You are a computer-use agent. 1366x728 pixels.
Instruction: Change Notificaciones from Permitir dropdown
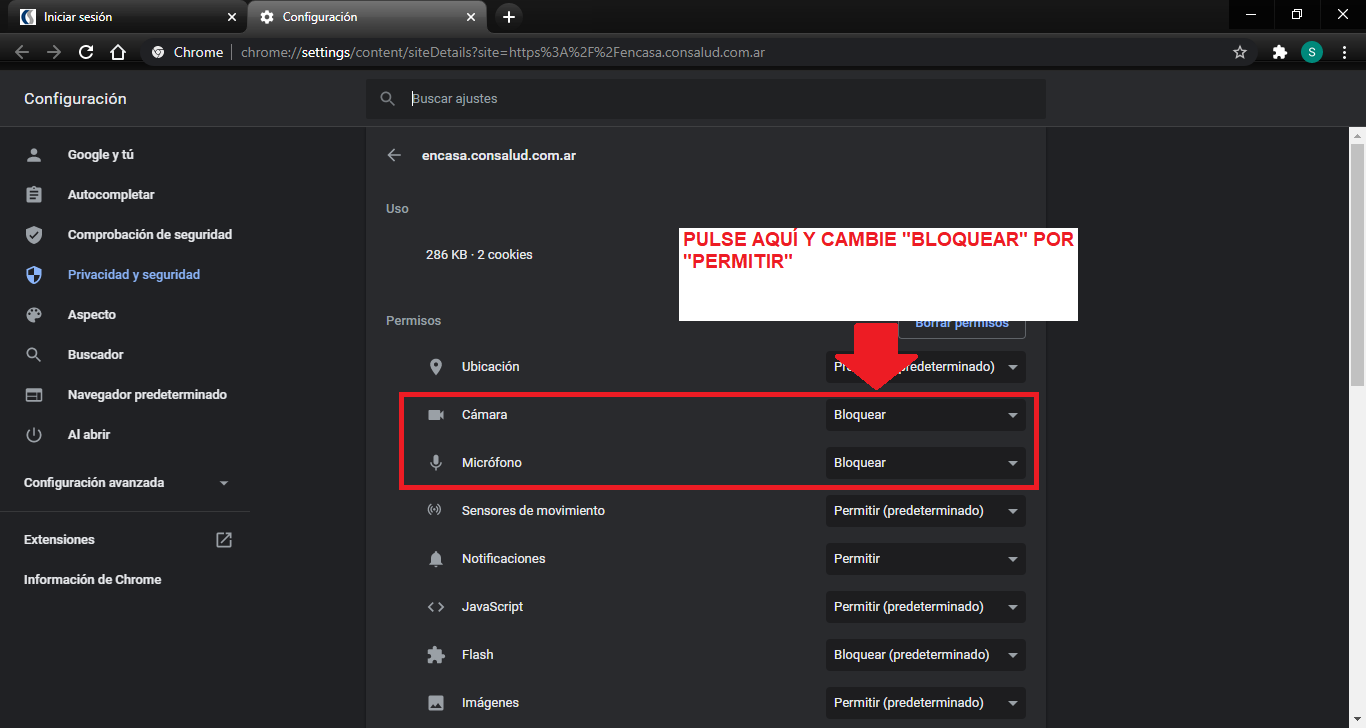tap(925, 558)
